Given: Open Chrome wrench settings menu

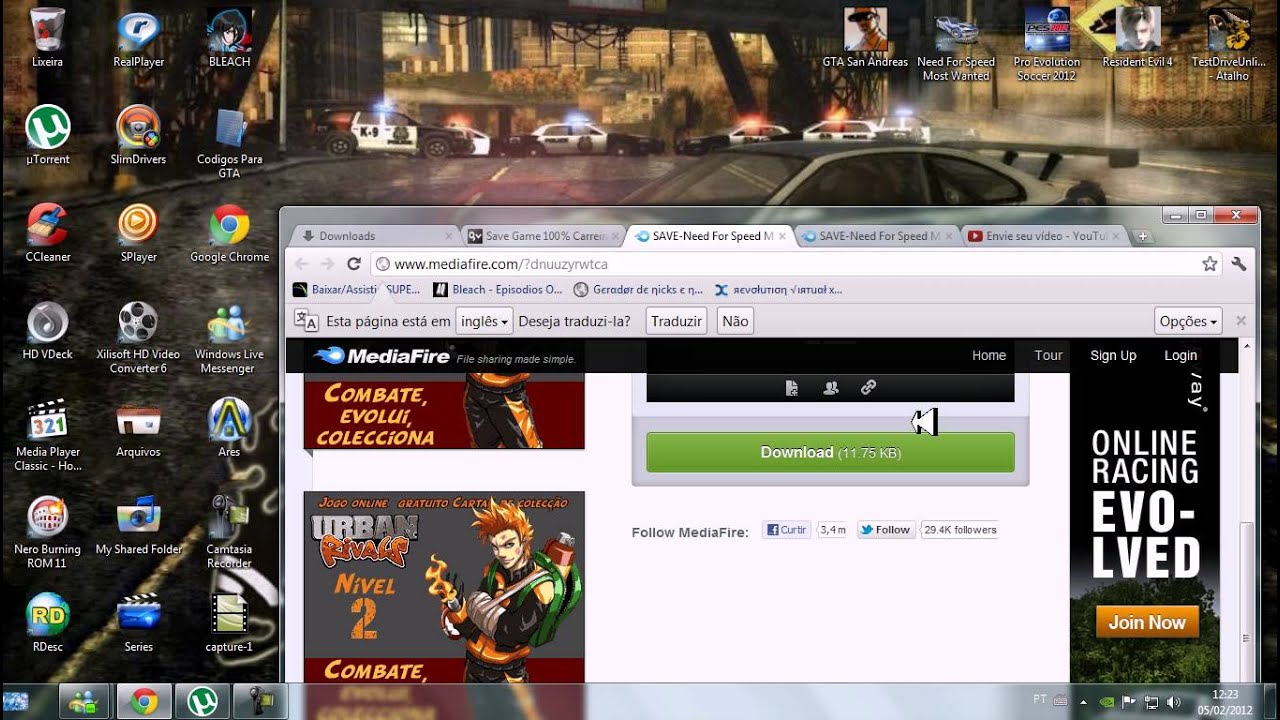Looking at the screenshot, I should pyautogui.click(x=1239, y=264).
